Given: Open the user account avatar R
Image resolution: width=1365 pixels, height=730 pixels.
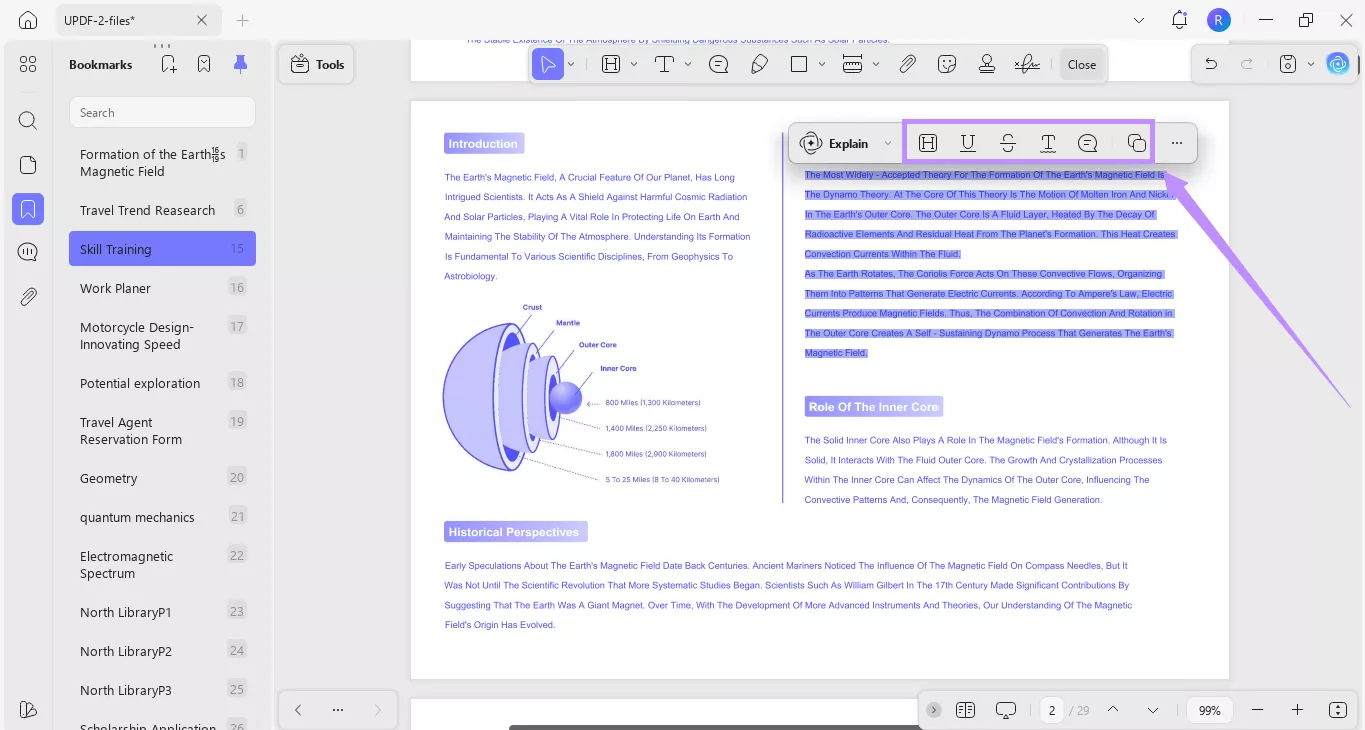Looking at the screenshot, I should [1219, 20].
